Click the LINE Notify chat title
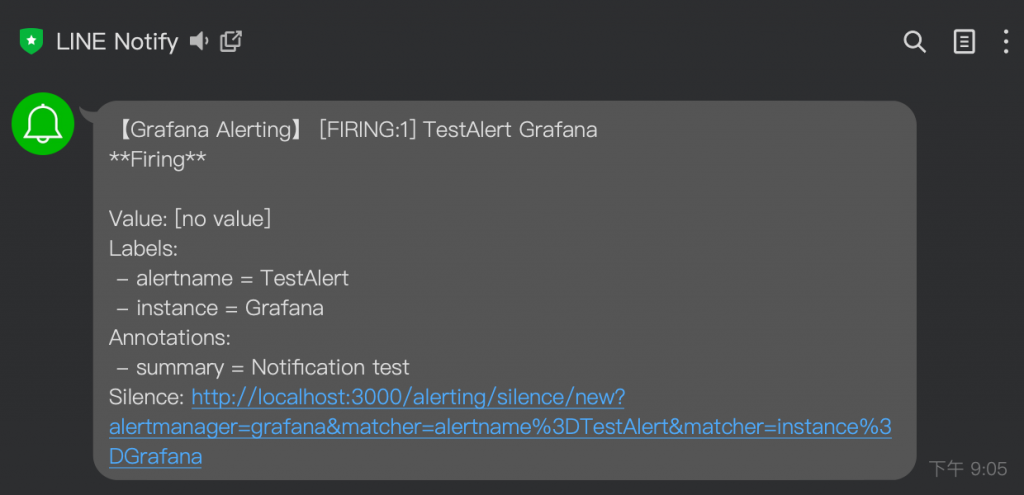The height and width of the screenshot is (495, 1024). (117, 41)
